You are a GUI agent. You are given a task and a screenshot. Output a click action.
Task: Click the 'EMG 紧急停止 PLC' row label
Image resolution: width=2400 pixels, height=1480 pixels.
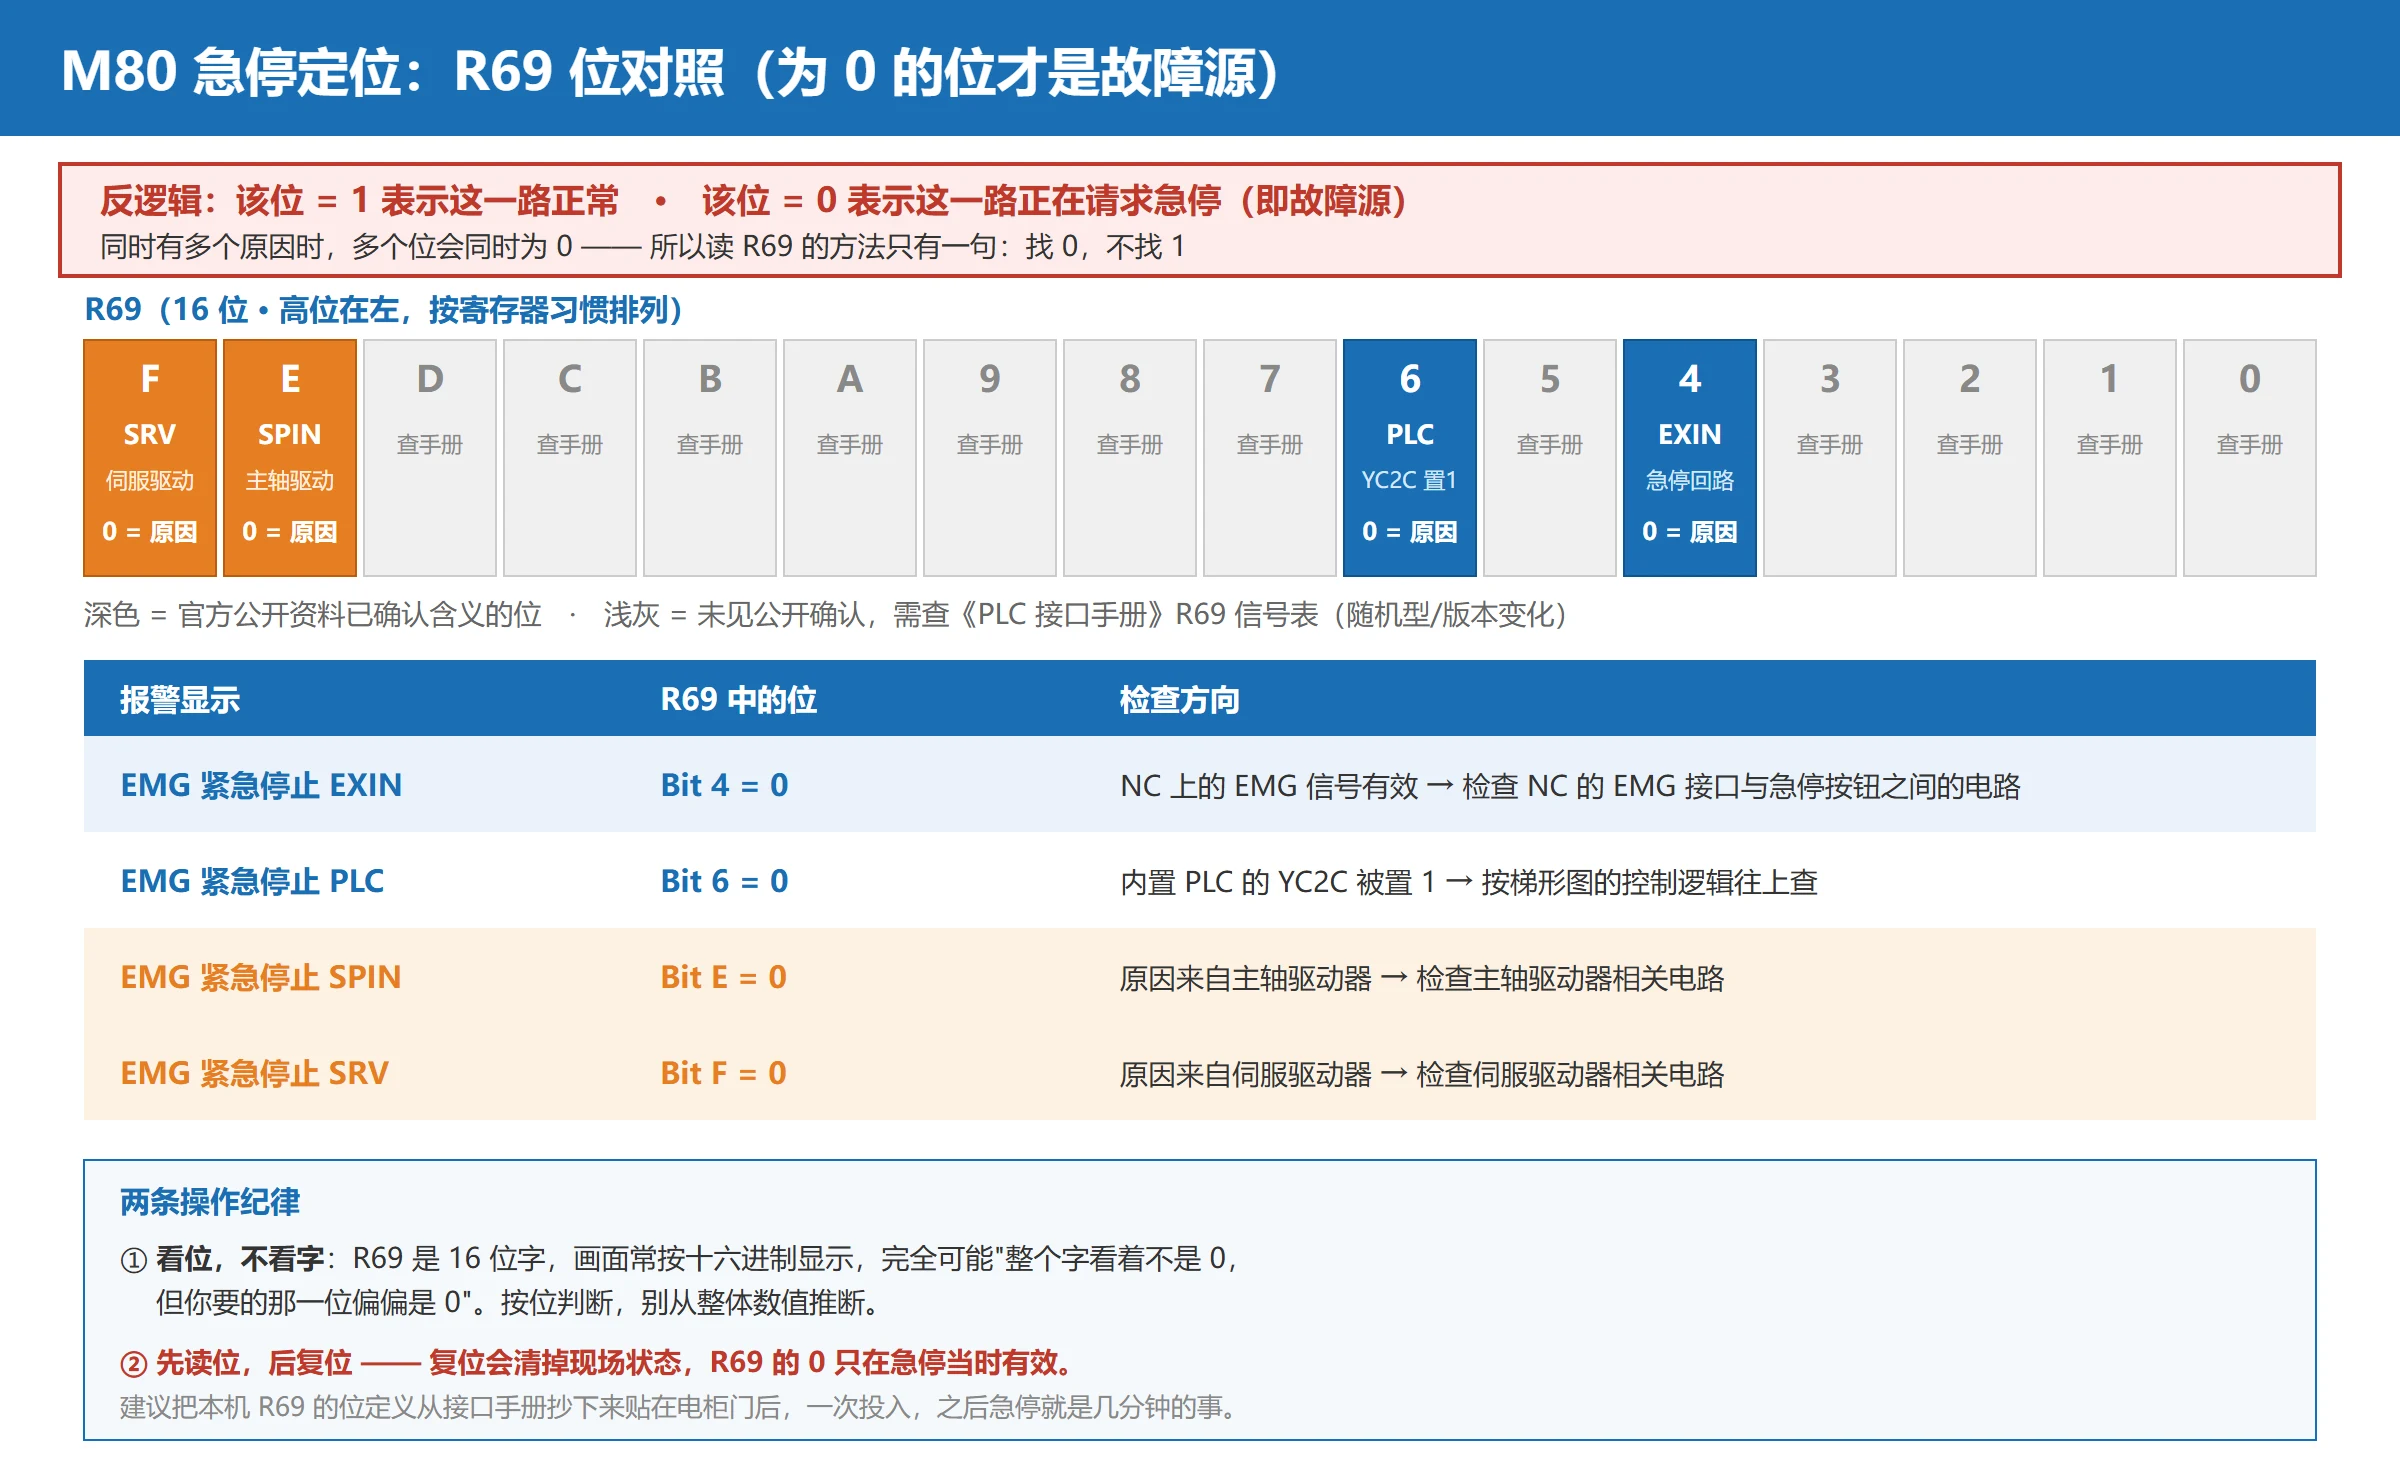pos(252,881)
